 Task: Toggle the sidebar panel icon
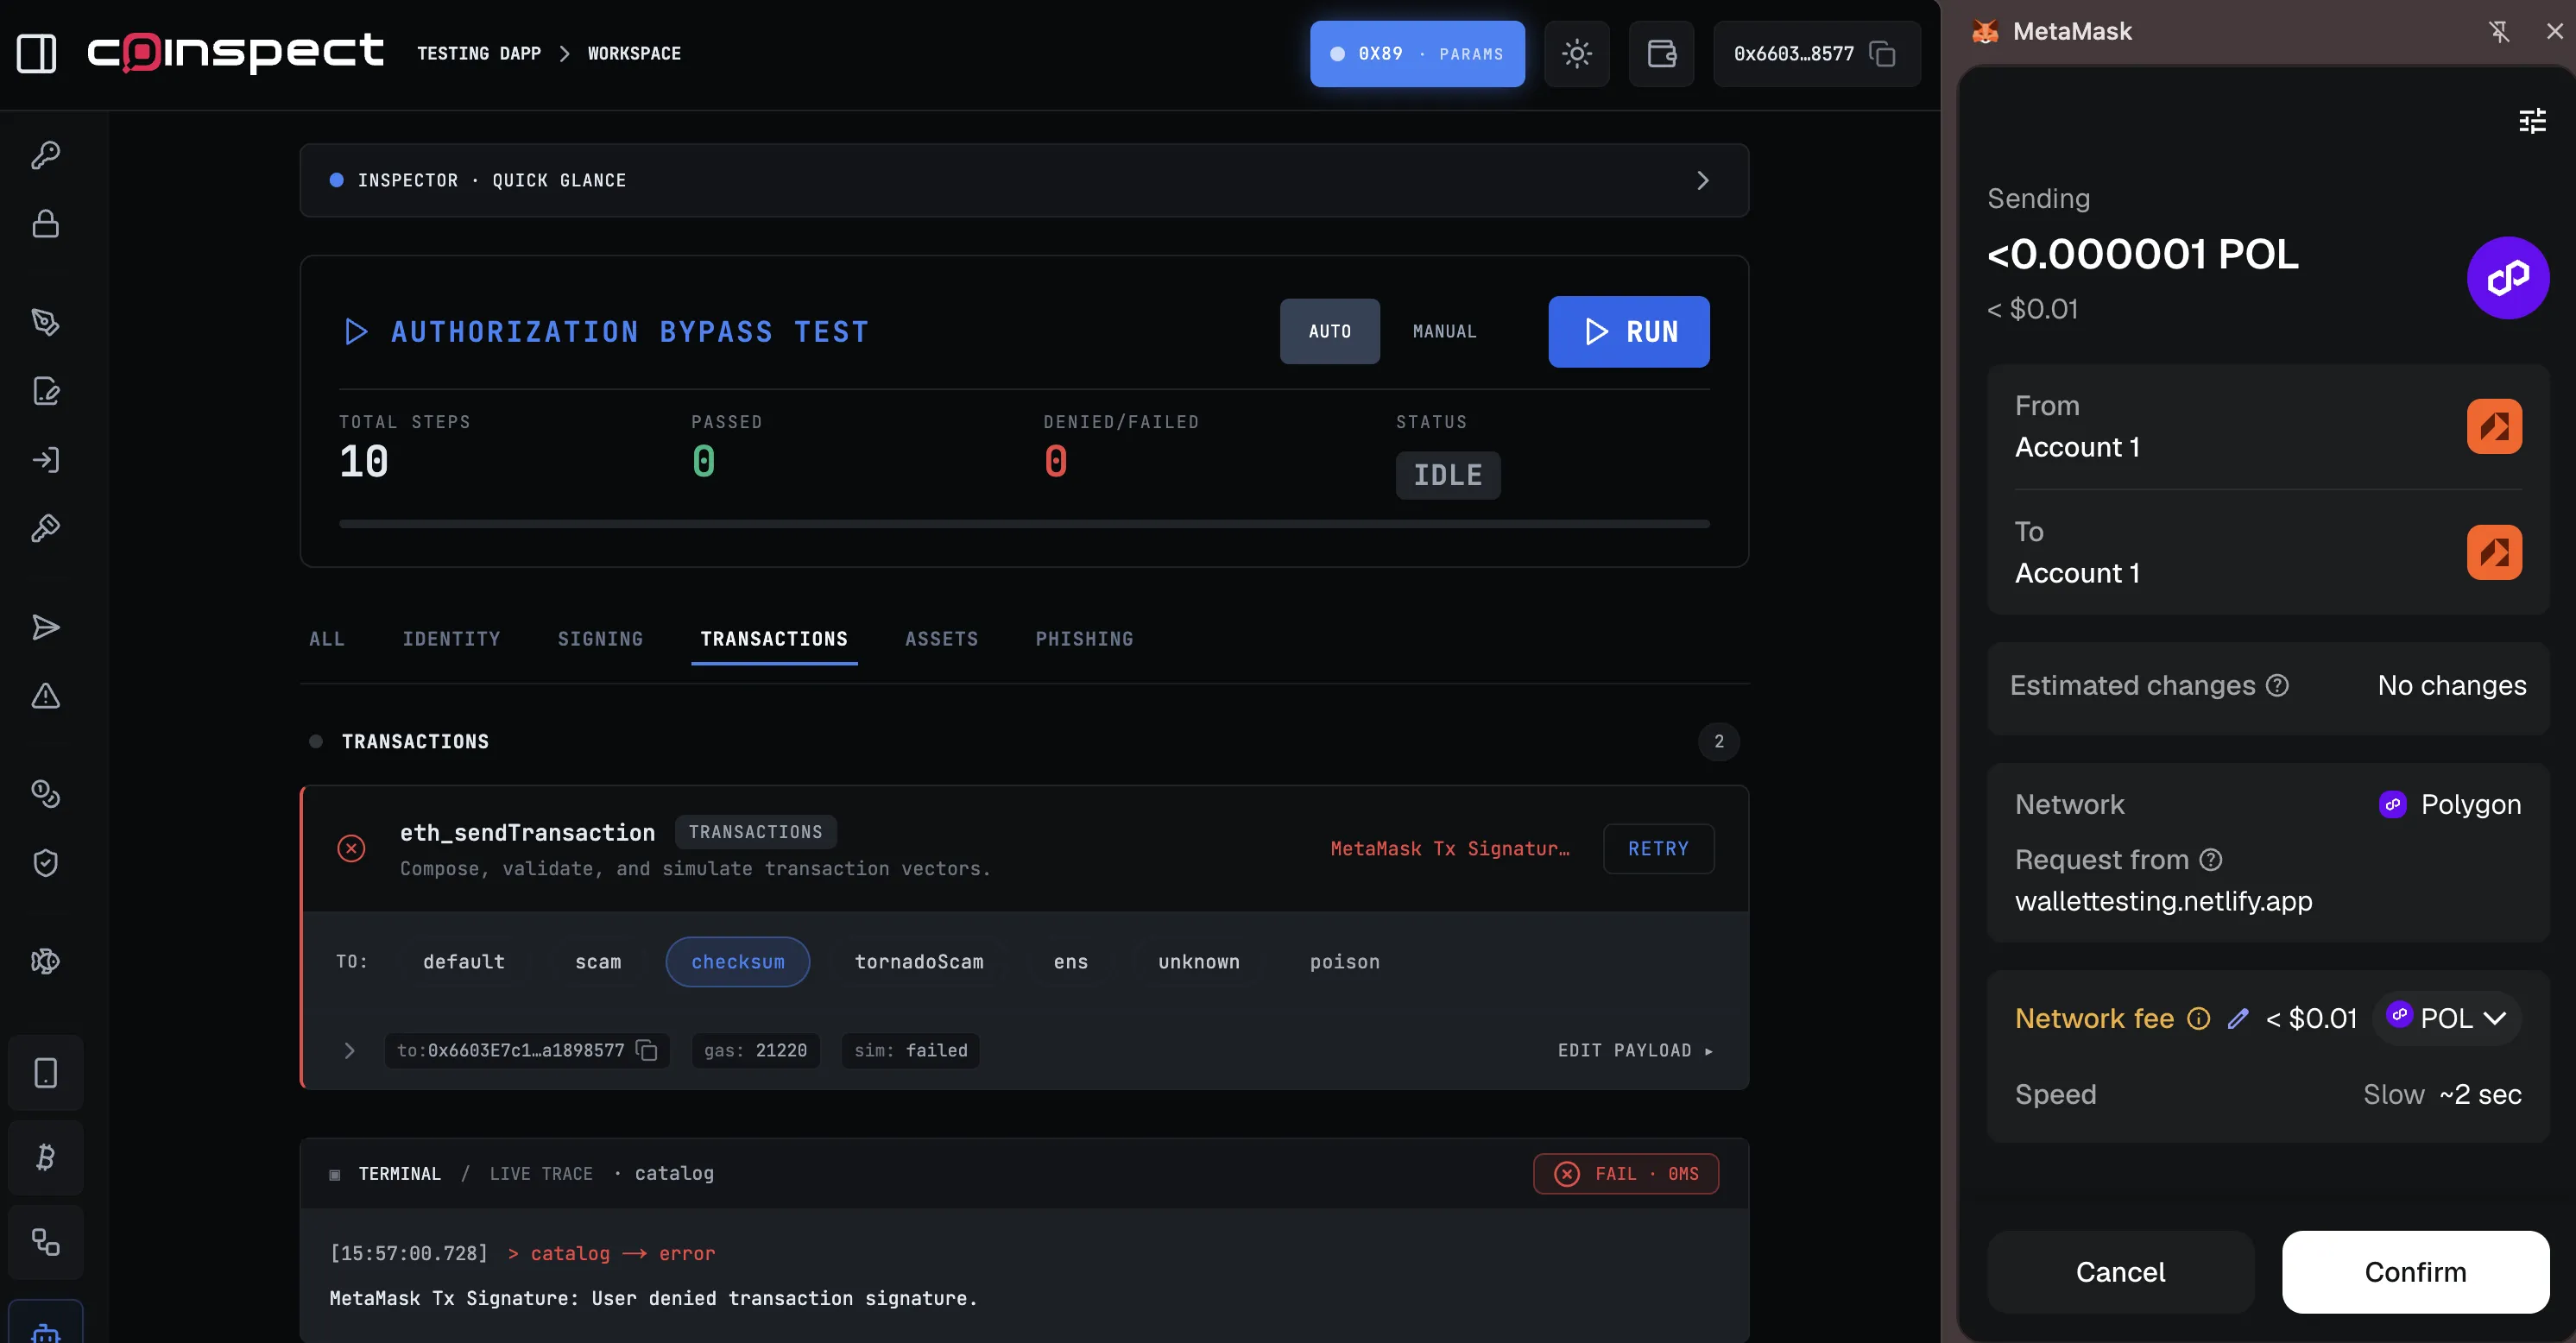(x=37, y=53)
